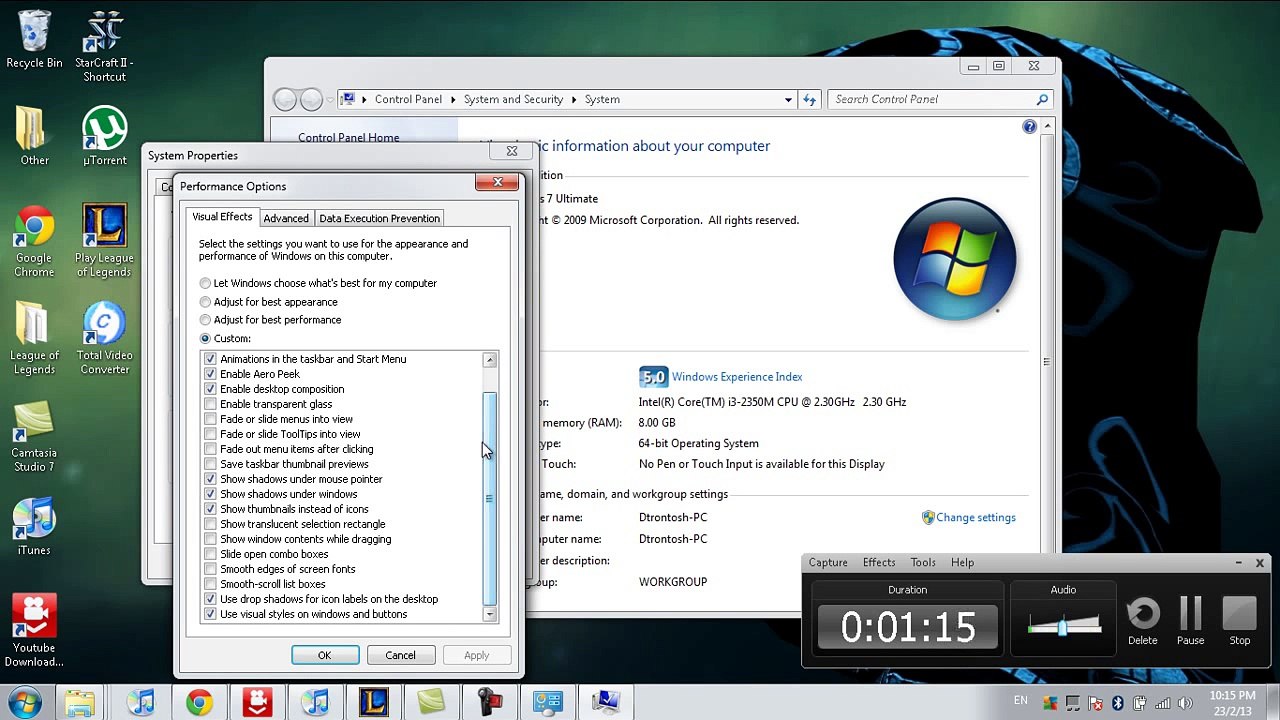This screenshot has width=1280, height=720.
Task: Click the Bluetooth icon in system tray
Action: pyautogui.click(x=1117, y=703)
